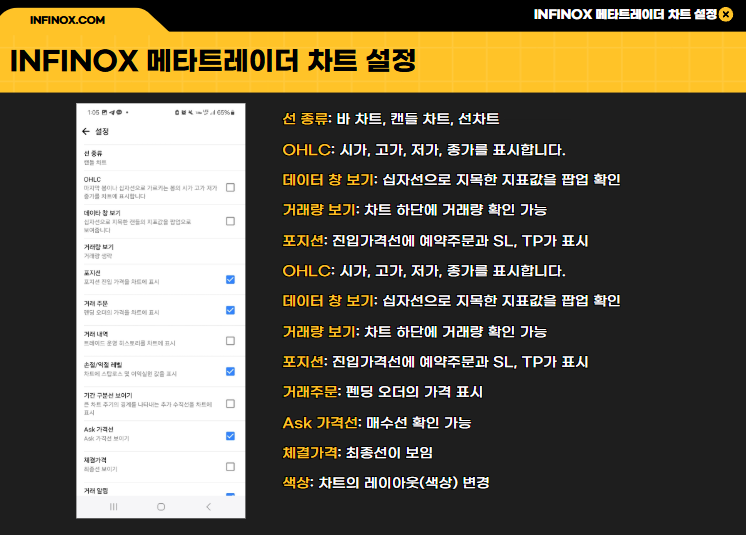Viewport: 746px width, 535px height.
Task: Uncheck the 손절/익절 레벨 checkbox
Action: [x=230, y=371]
